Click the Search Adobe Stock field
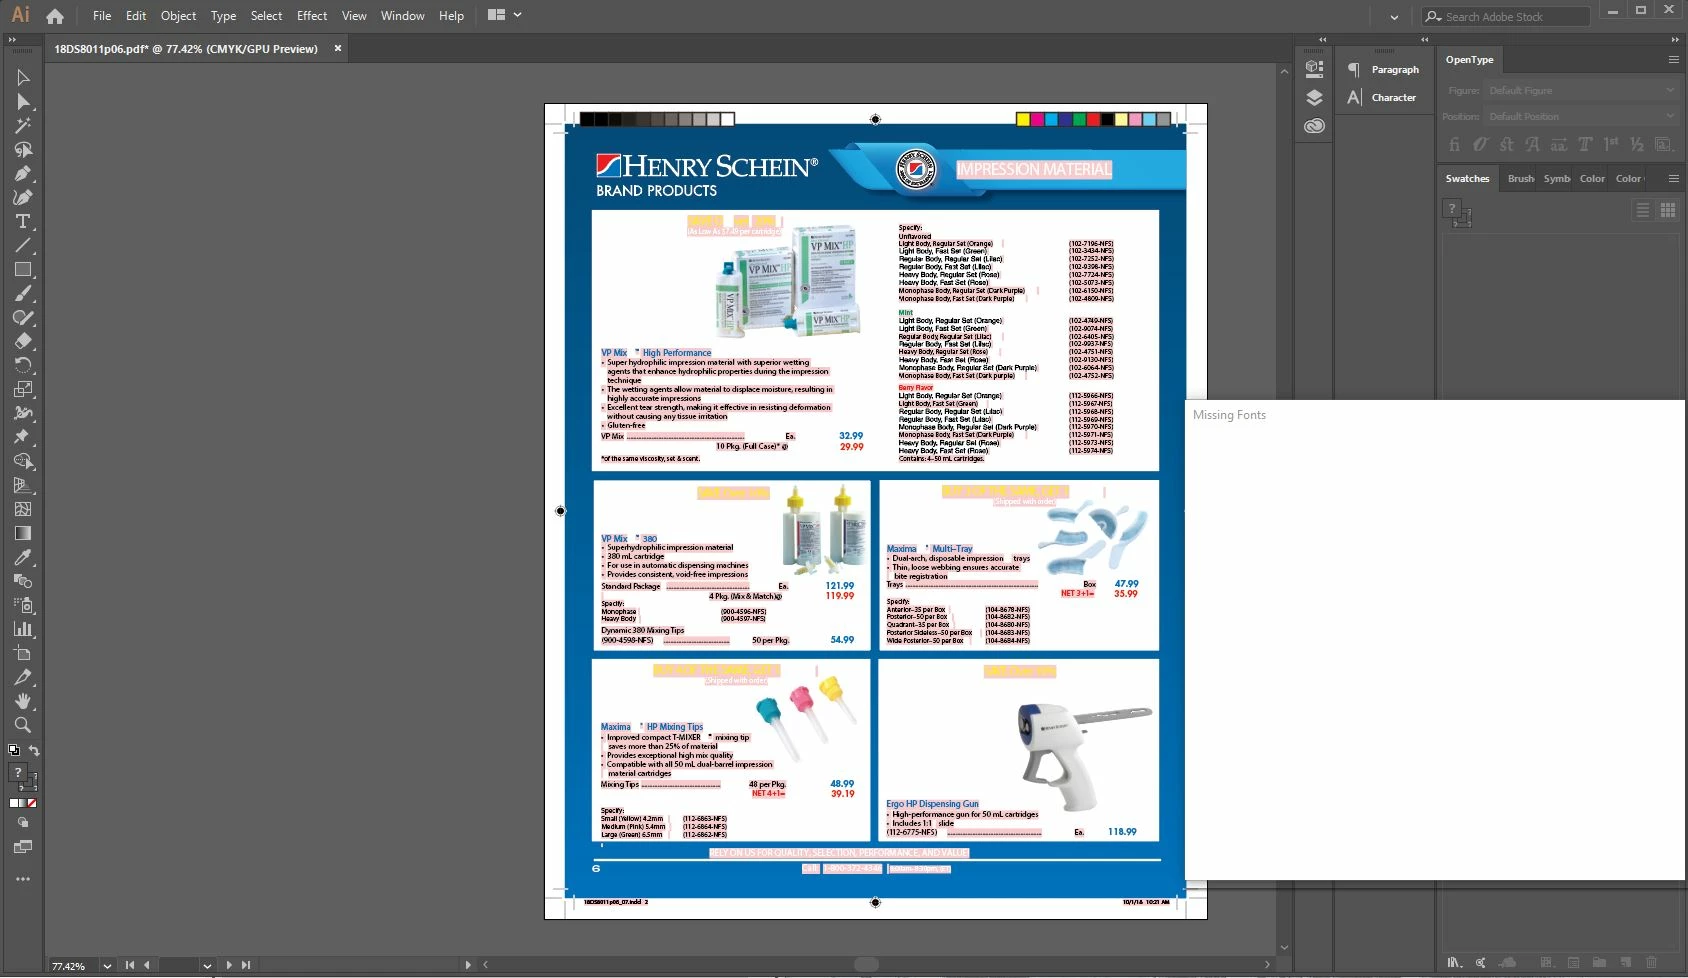The image size is (1688, 978). 1506,17
